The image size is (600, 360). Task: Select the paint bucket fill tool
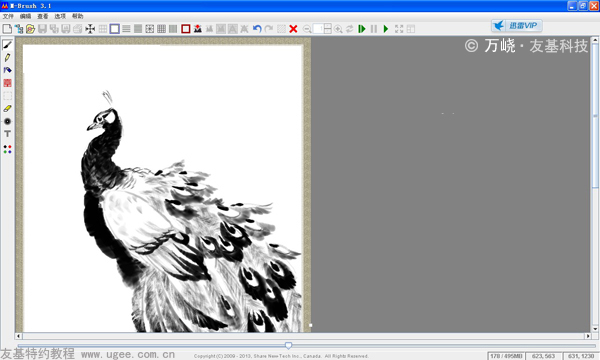point(7,70)
